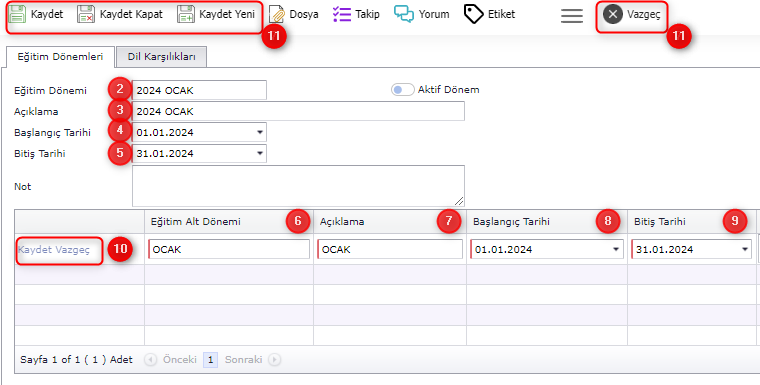
Task: Click the Vazgeç toolbar label
Action: (644, 15)
